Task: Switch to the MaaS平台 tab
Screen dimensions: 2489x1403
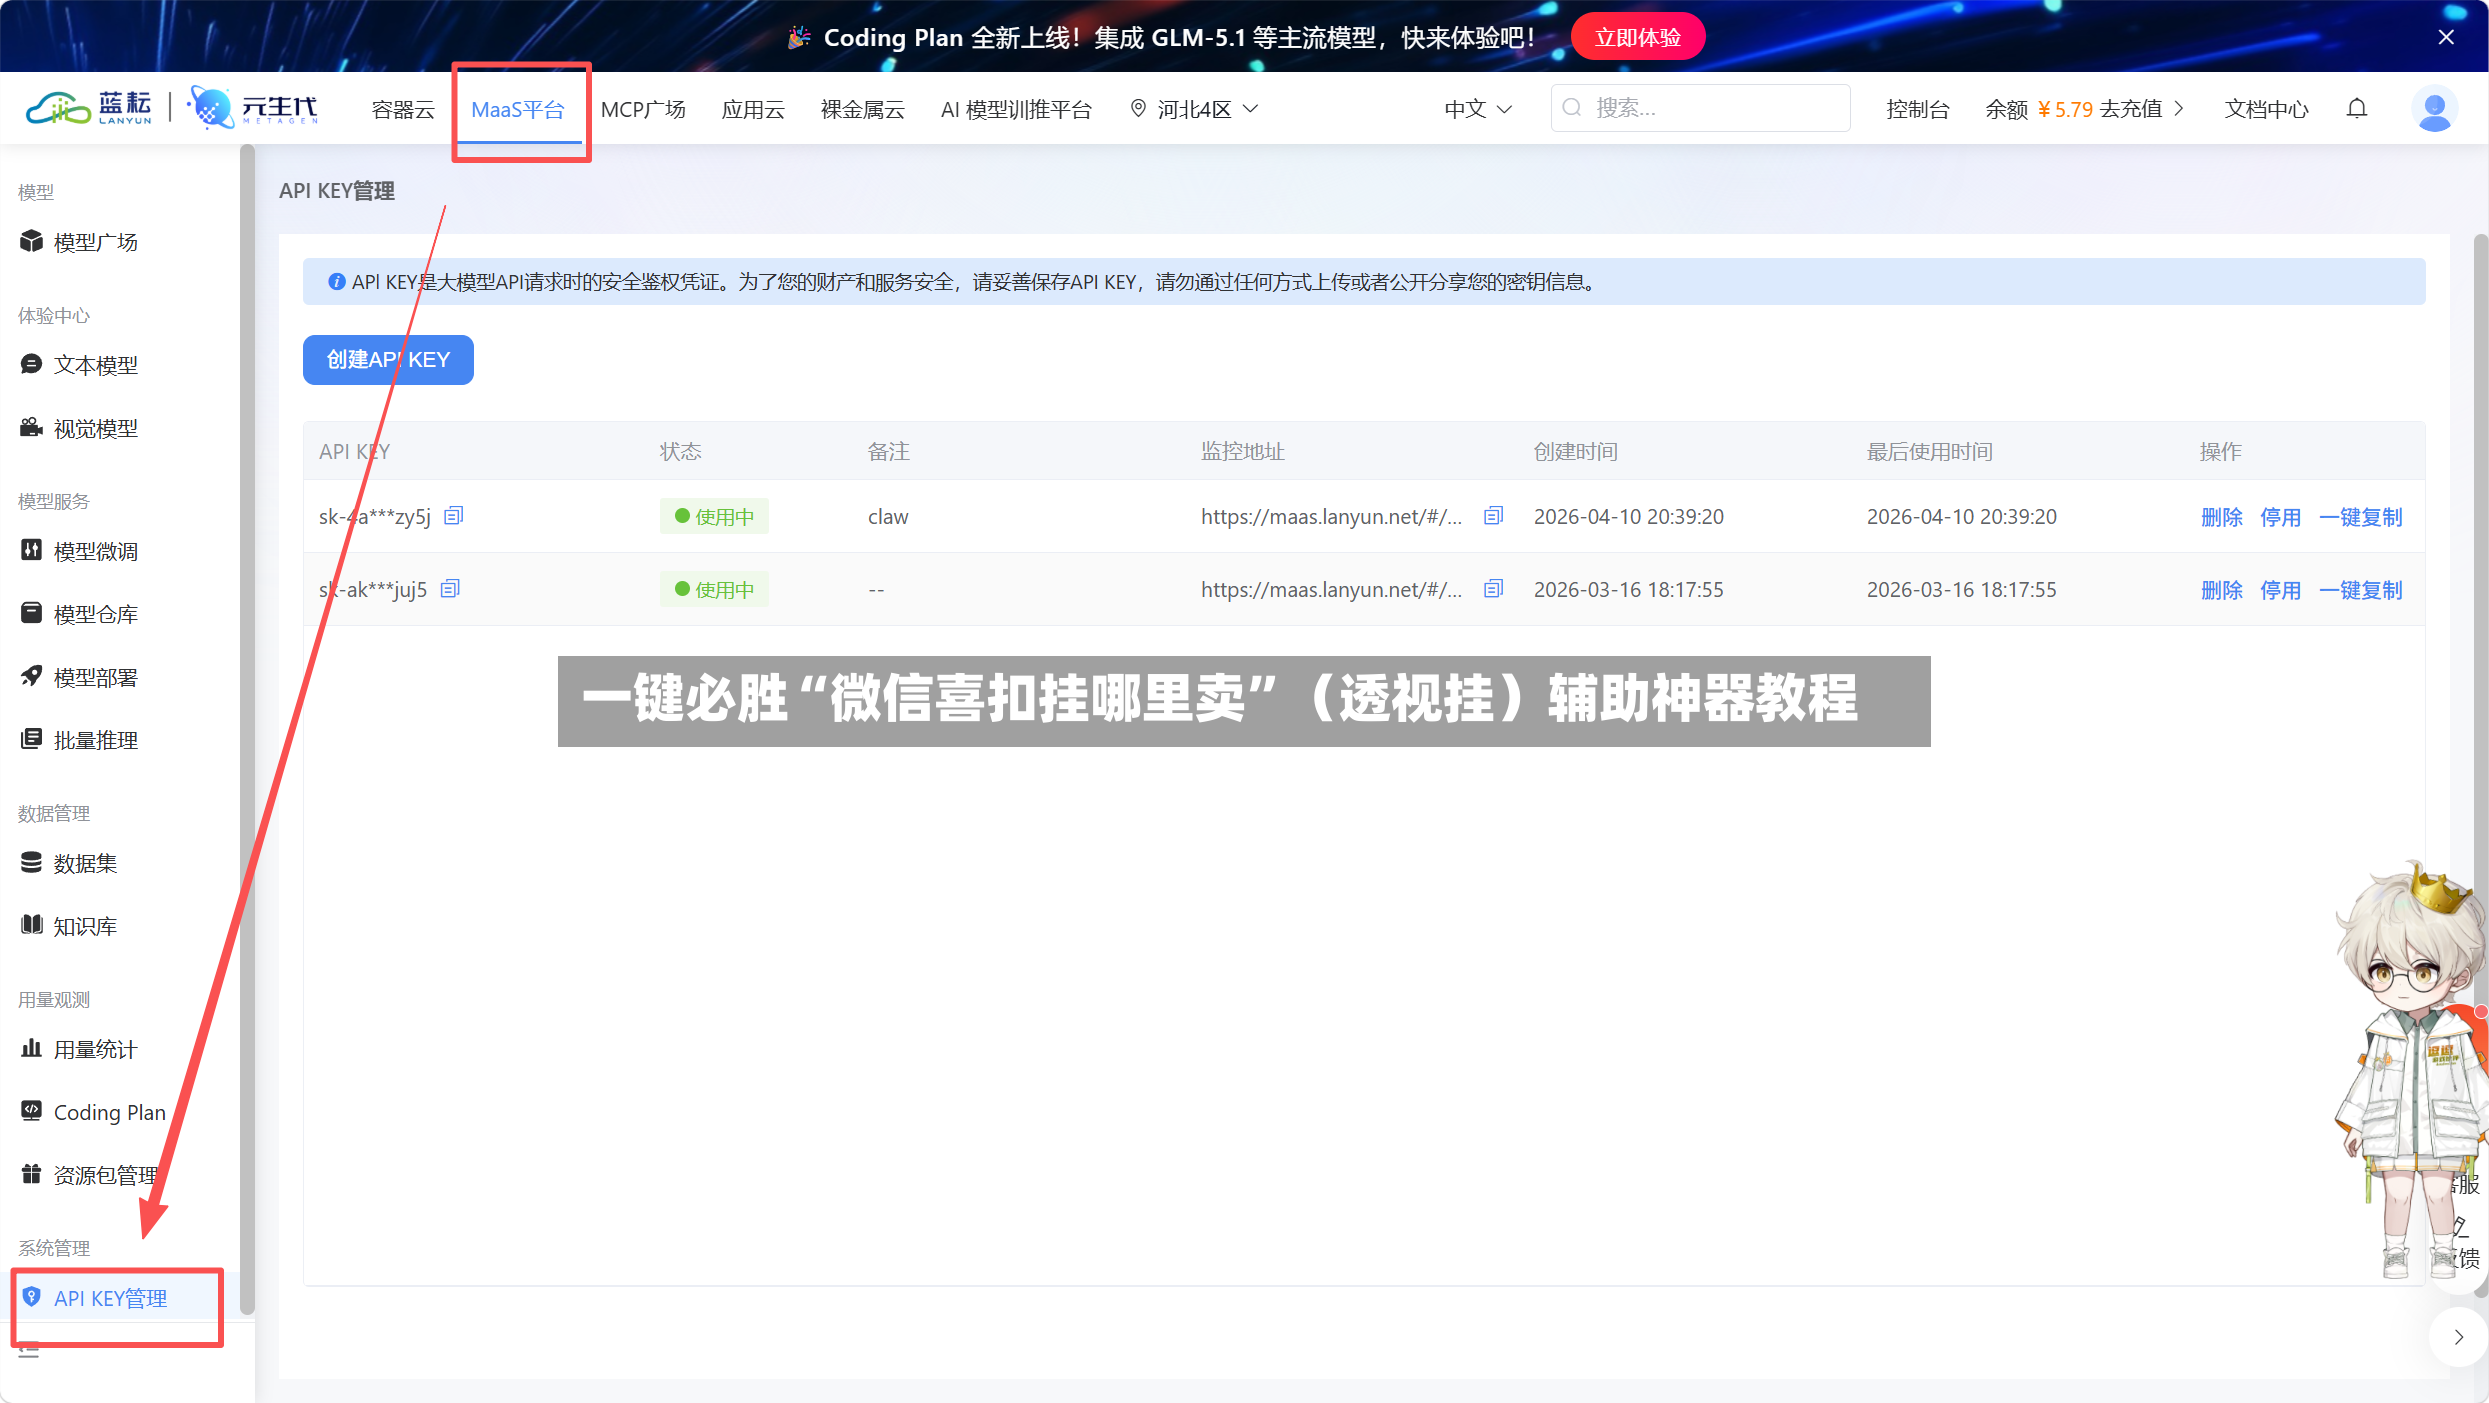Action: click(518, 109)
